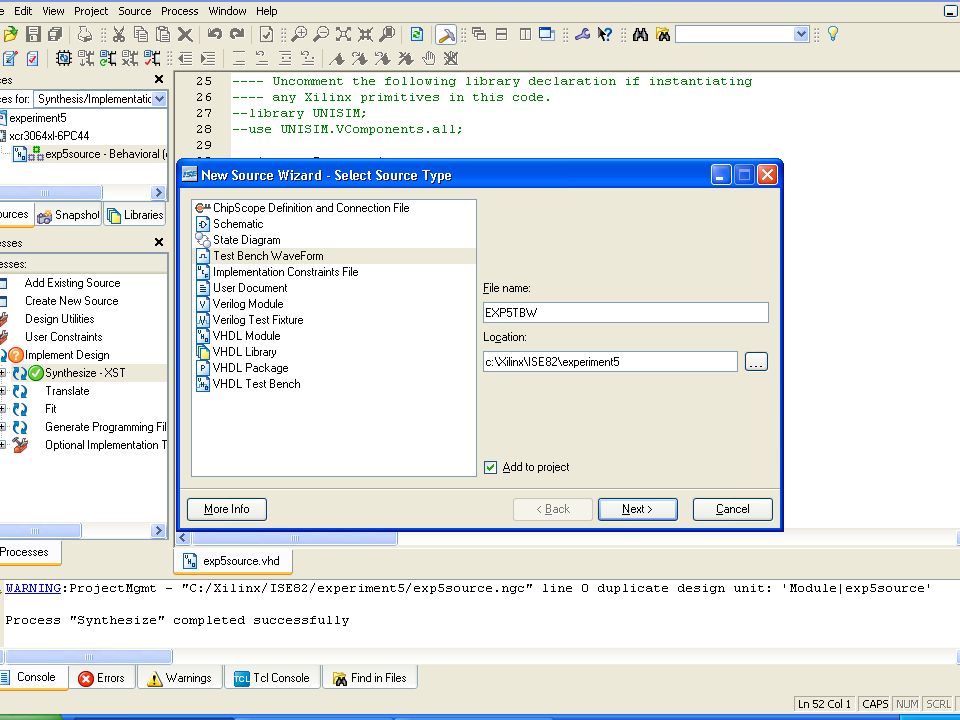The height and width of the screenshot is (720, 960).
Task: Switch to the Libraries tab
Action: coord(135,215)
